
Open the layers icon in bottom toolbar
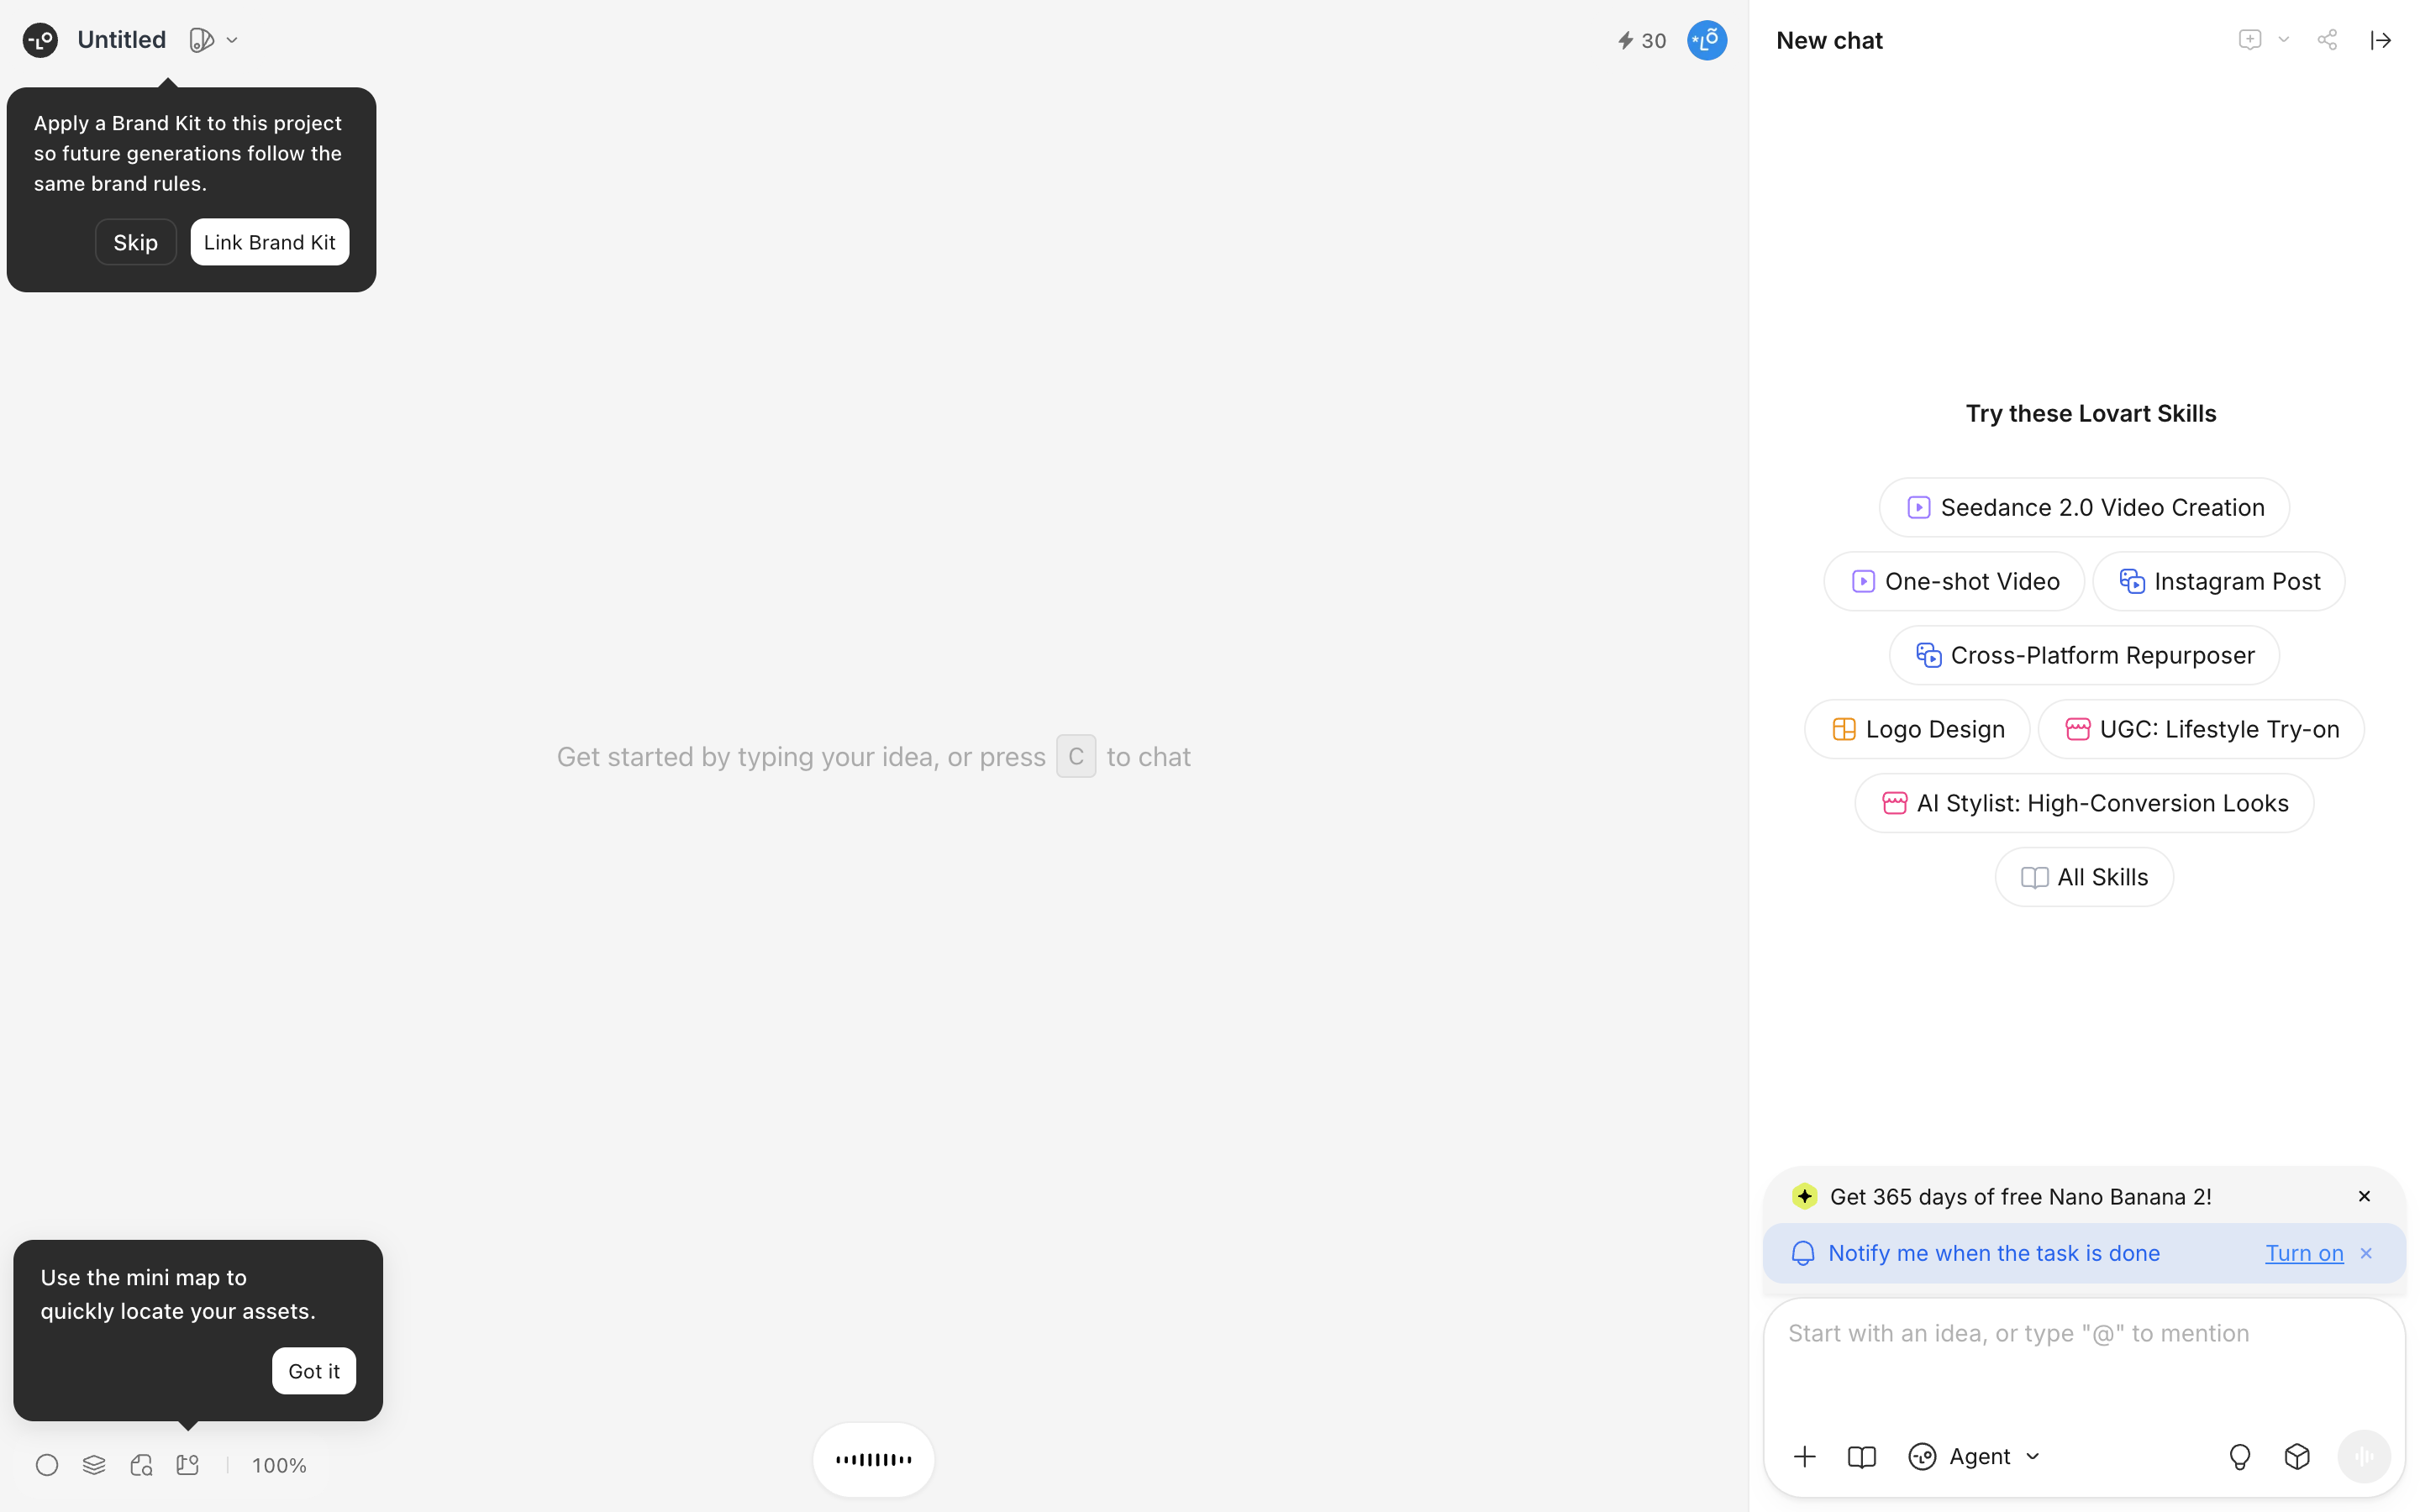click(94, 1465)
